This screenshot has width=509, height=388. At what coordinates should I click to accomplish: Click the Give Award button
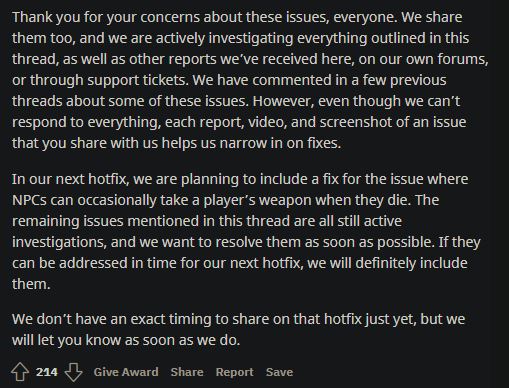[126, 372]
